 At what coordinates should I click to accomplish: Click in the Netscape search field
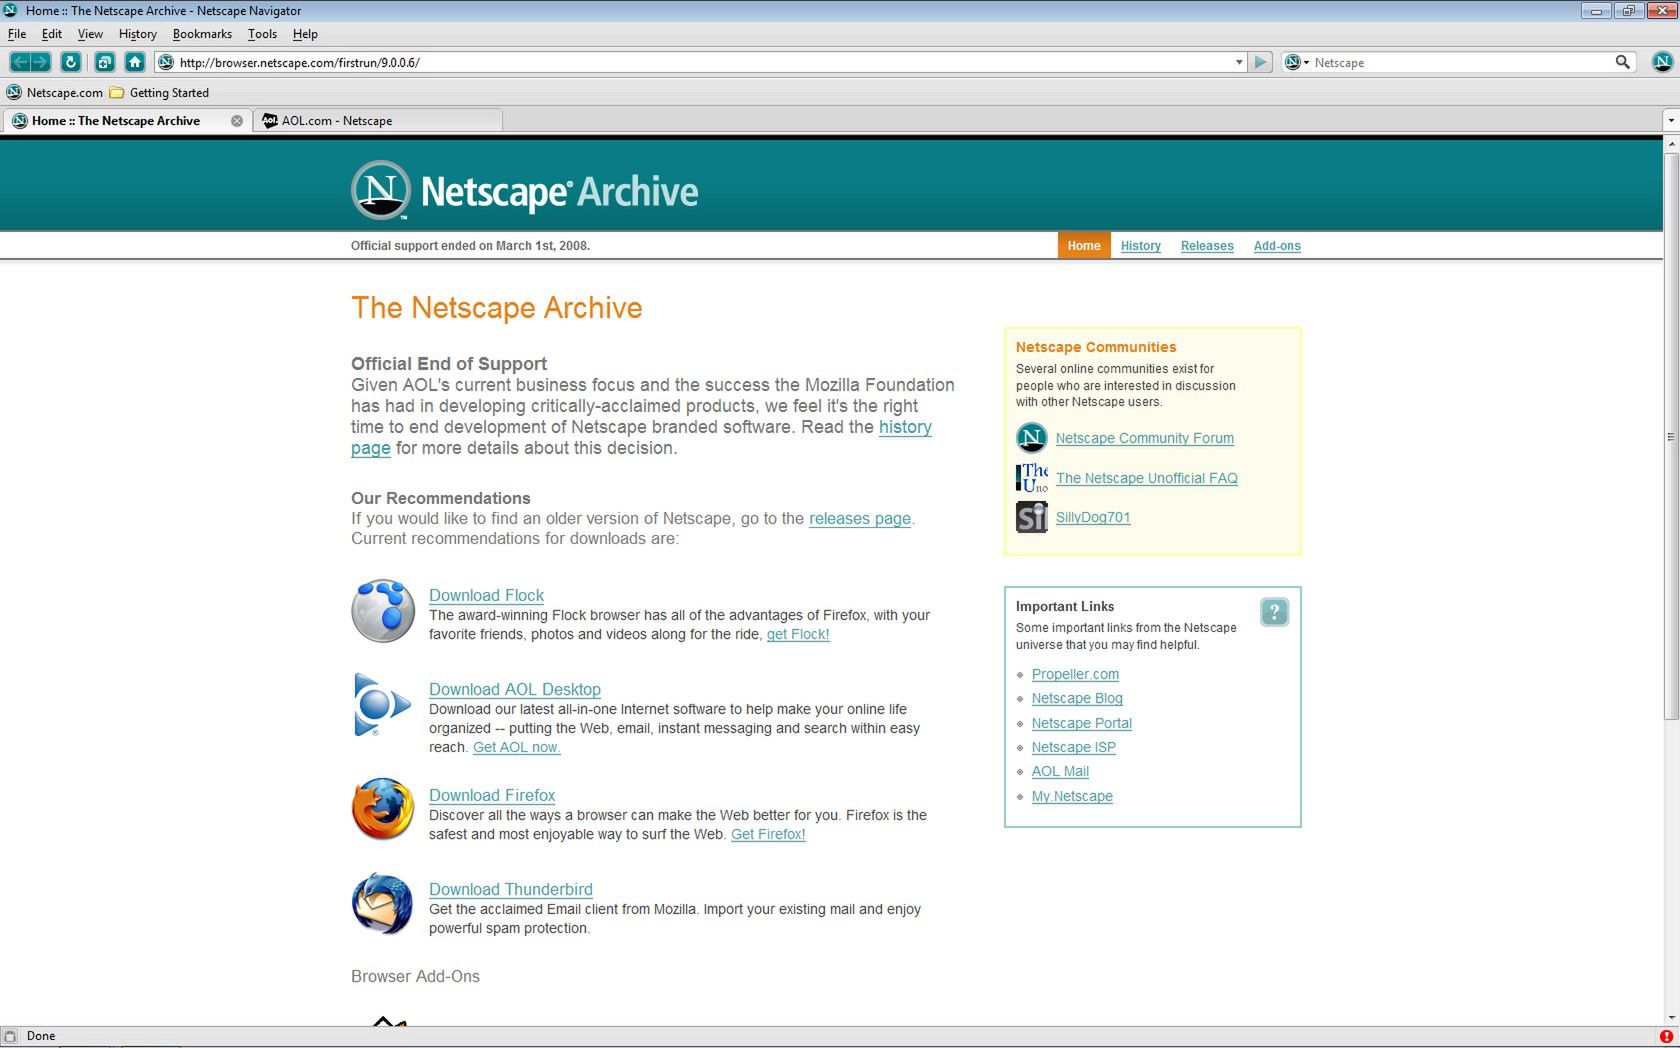(x=1460, y=62)
